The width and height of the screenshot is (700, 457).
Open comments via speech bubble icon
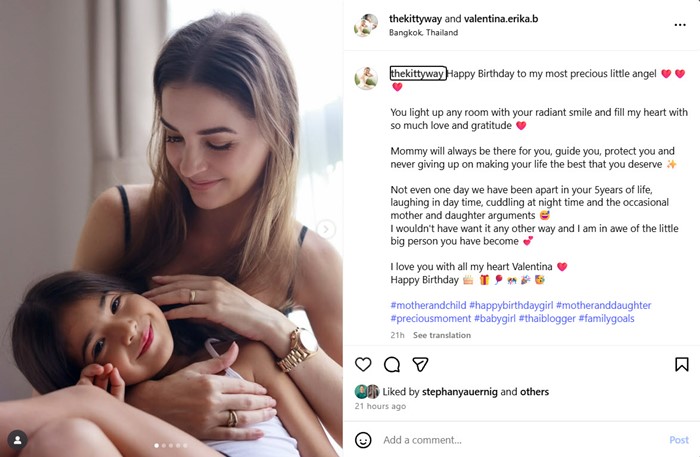click(392, 365)
